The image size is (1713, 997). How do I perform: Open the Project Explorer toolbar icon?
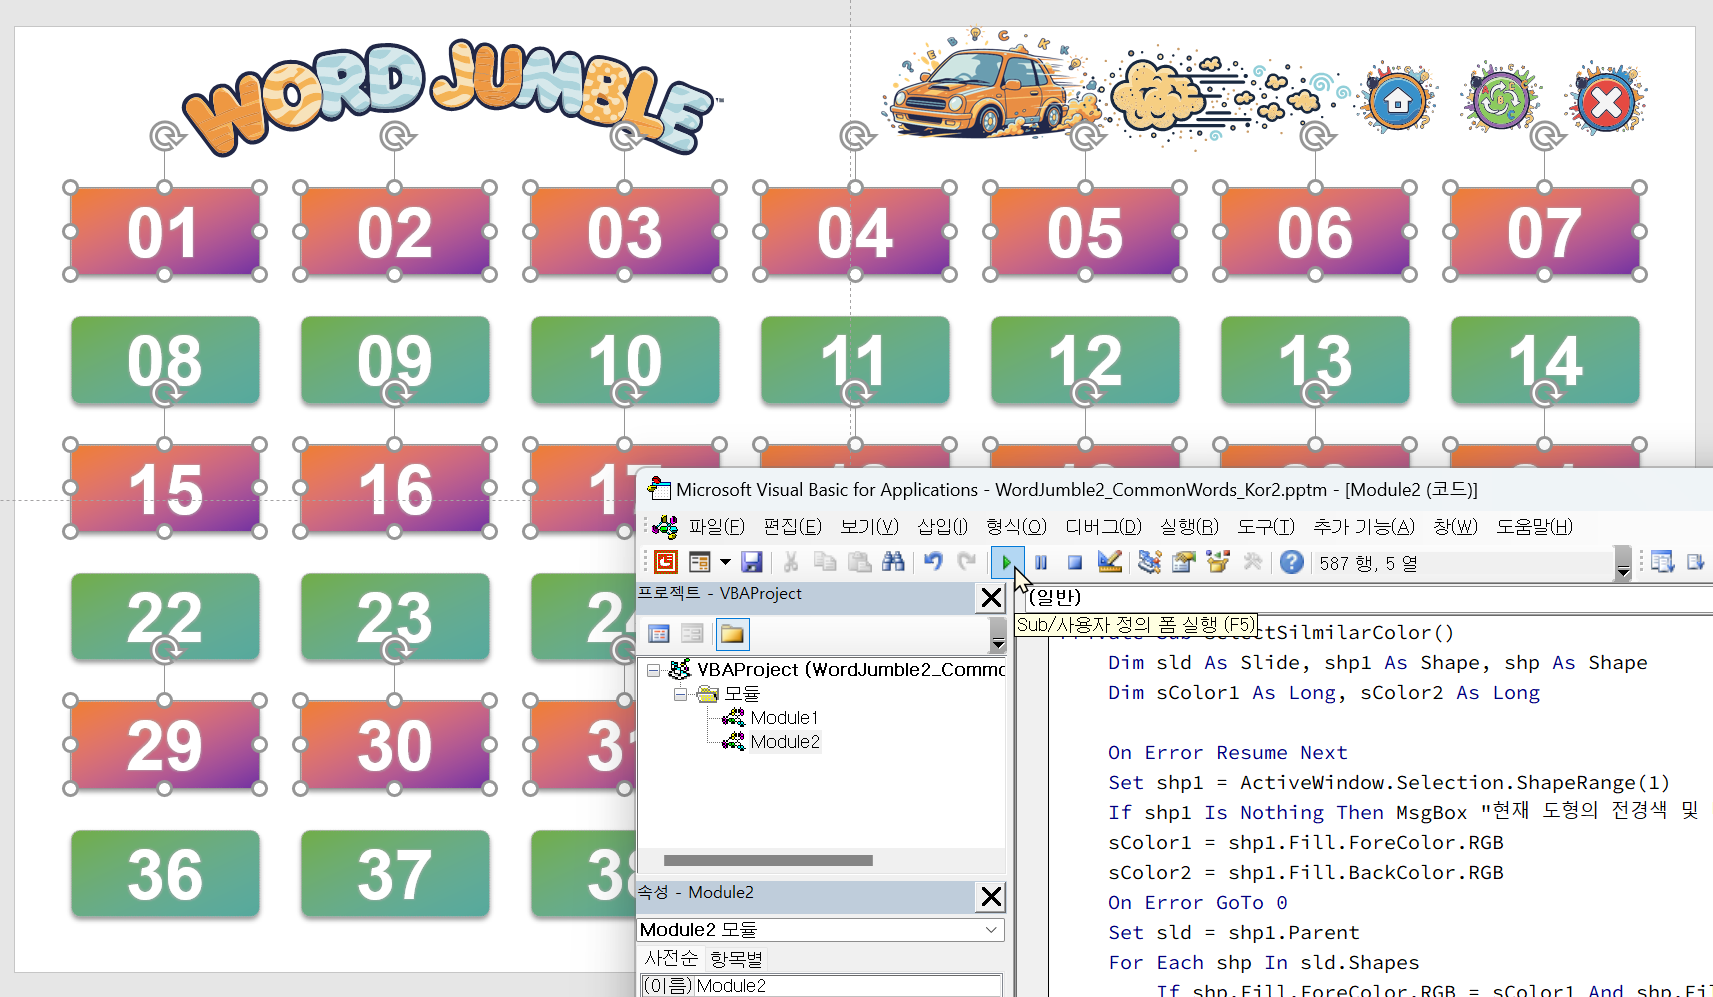(x=1149, y=562)
